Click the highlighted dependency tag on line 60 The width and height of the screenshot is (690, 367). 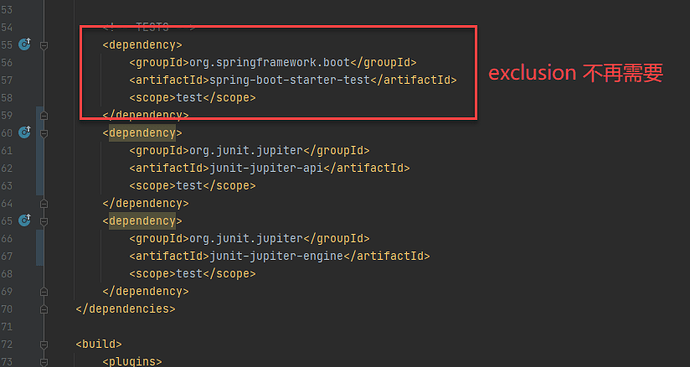142,133
